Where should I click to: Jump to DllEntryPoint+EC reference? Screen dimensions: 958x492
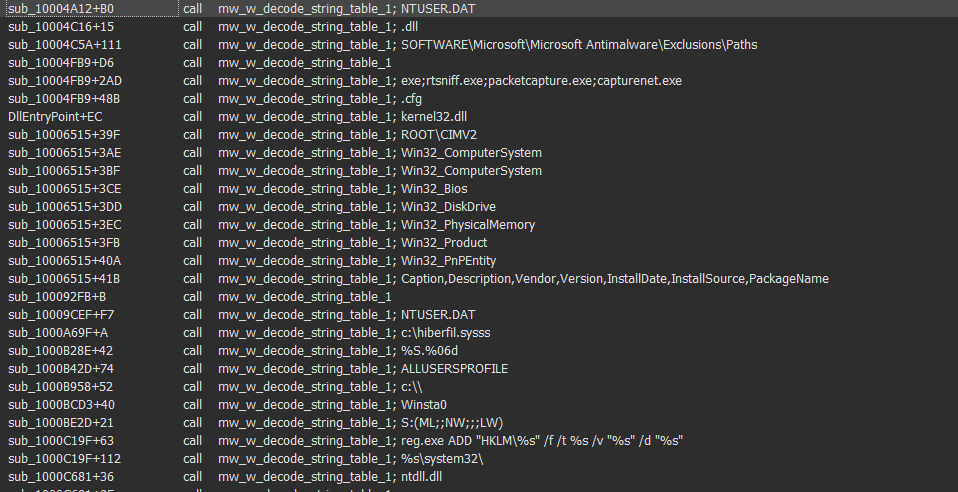pyautogui.click(x=55, y=116)
